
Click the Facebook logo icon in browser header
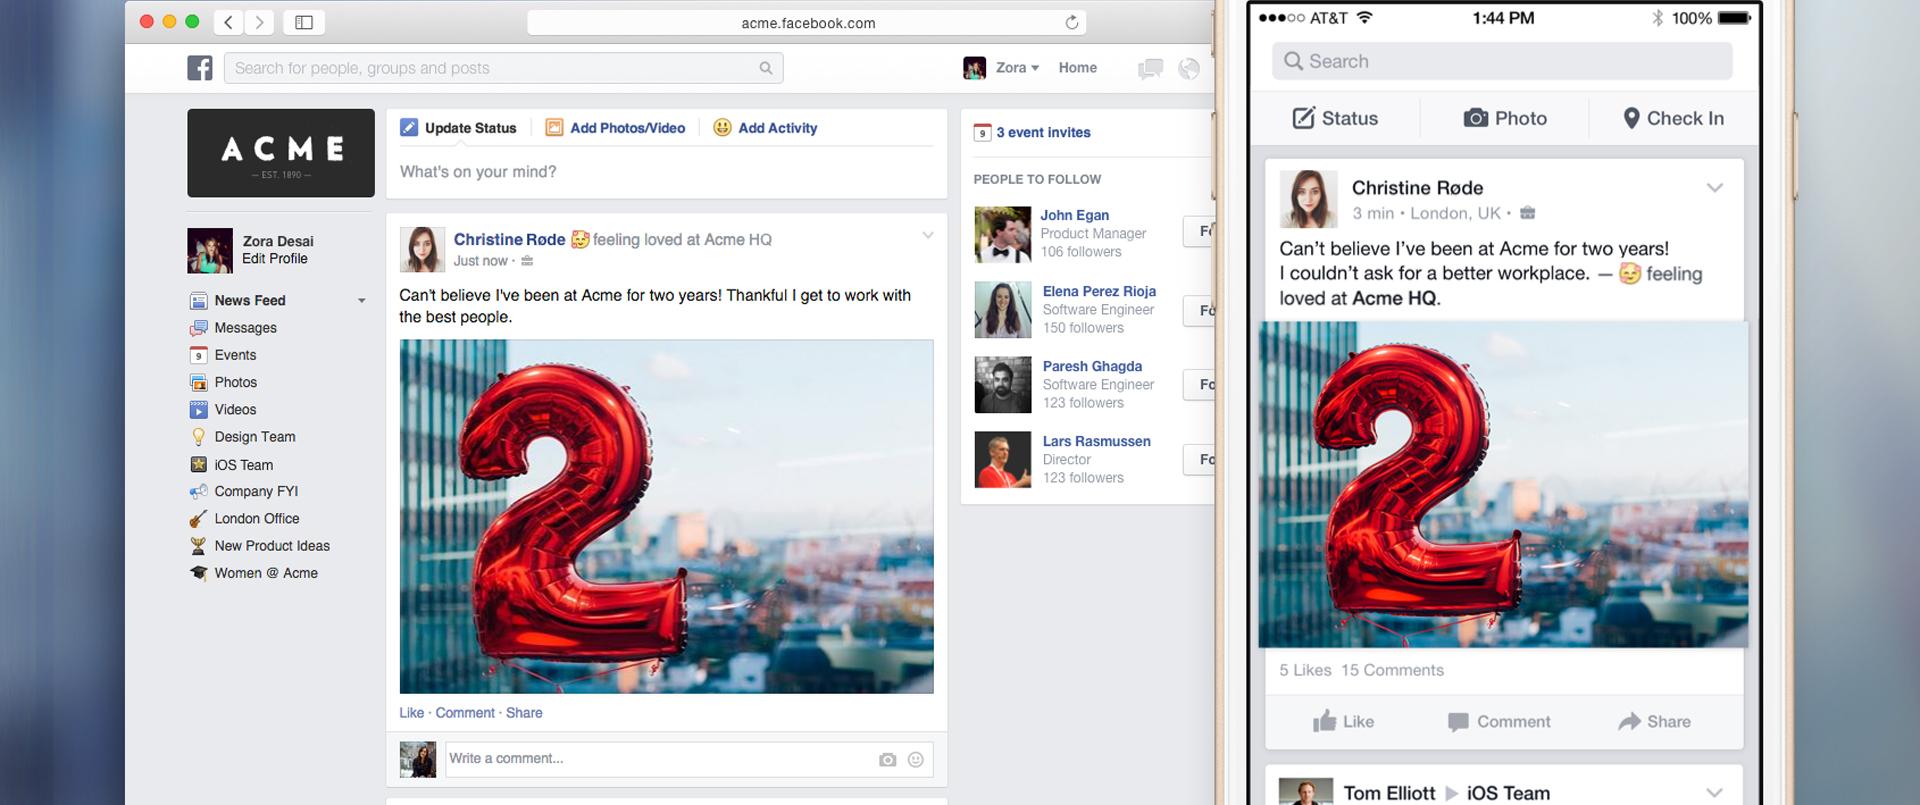pos(200,68)
